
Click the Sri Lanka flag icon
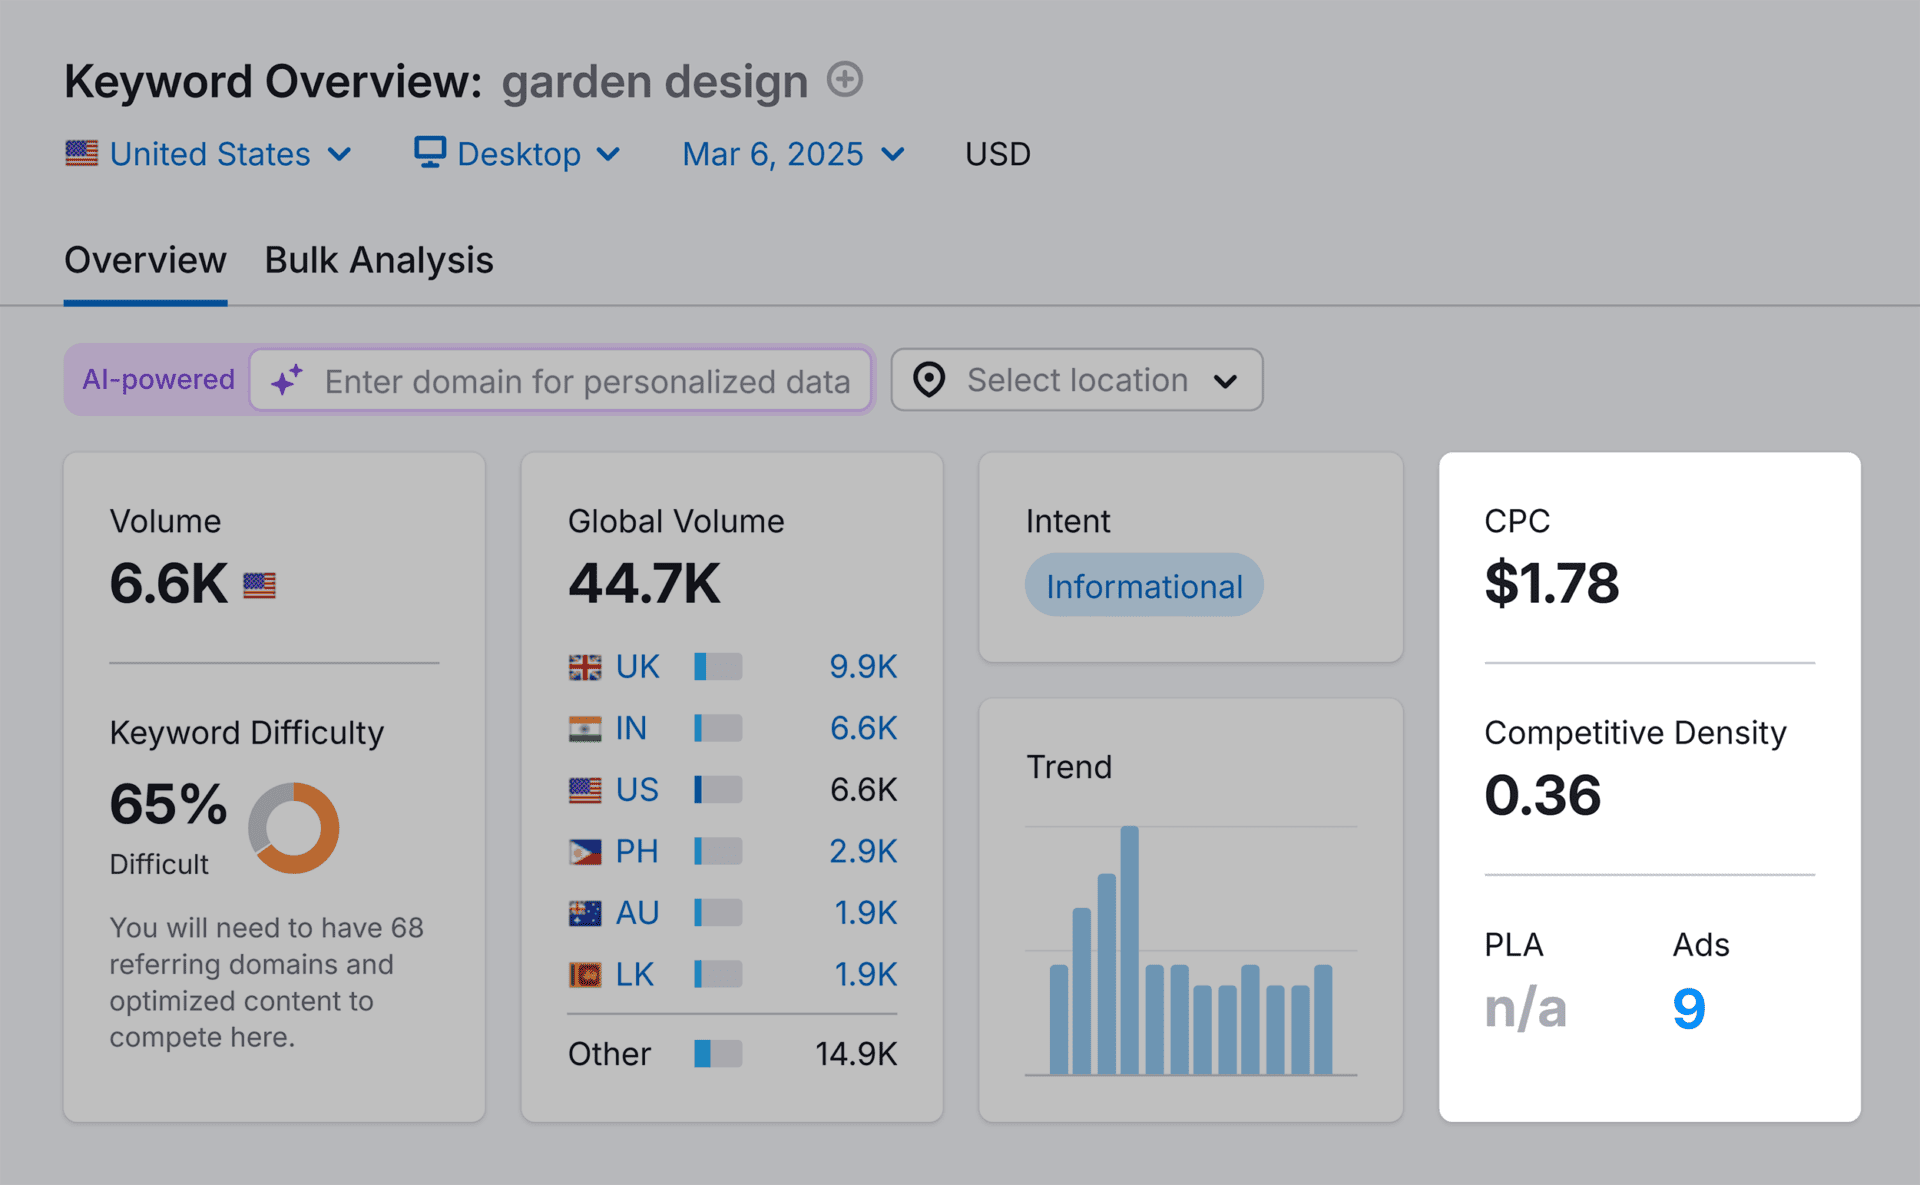pos(585,974)
